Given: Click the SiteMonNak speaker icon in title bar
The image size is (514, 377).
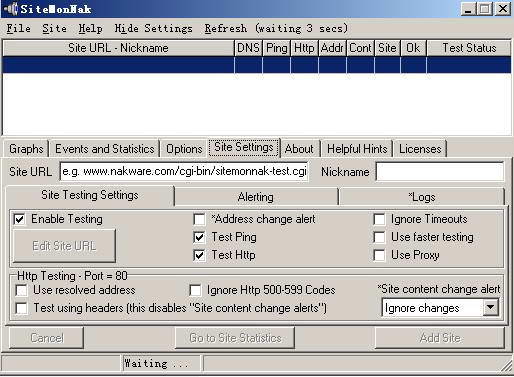Looking at the screenshot, I should [11, 9].
